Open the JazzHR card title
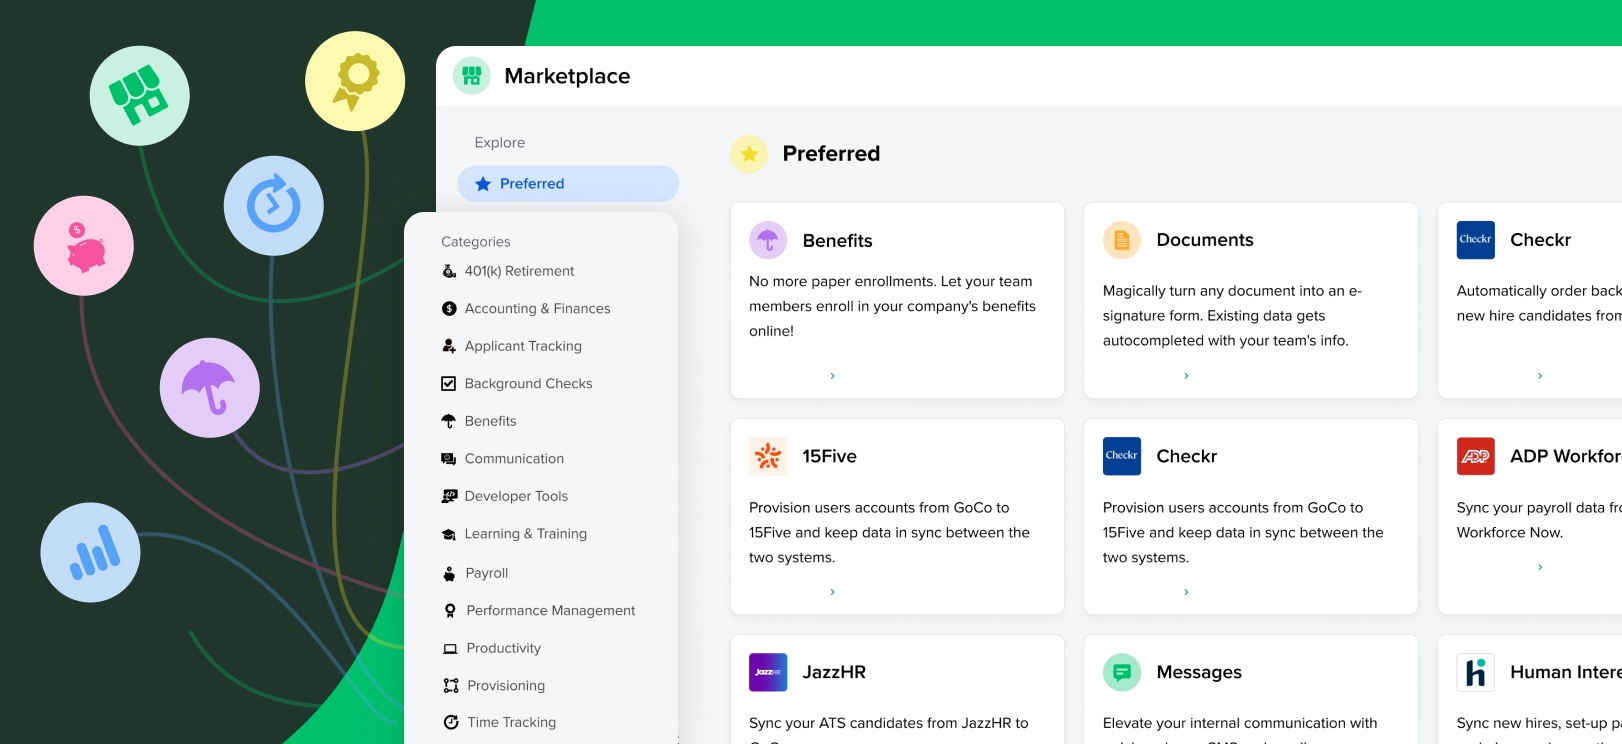The height and width of the screenshot is (744, 1622). [834, 672]
